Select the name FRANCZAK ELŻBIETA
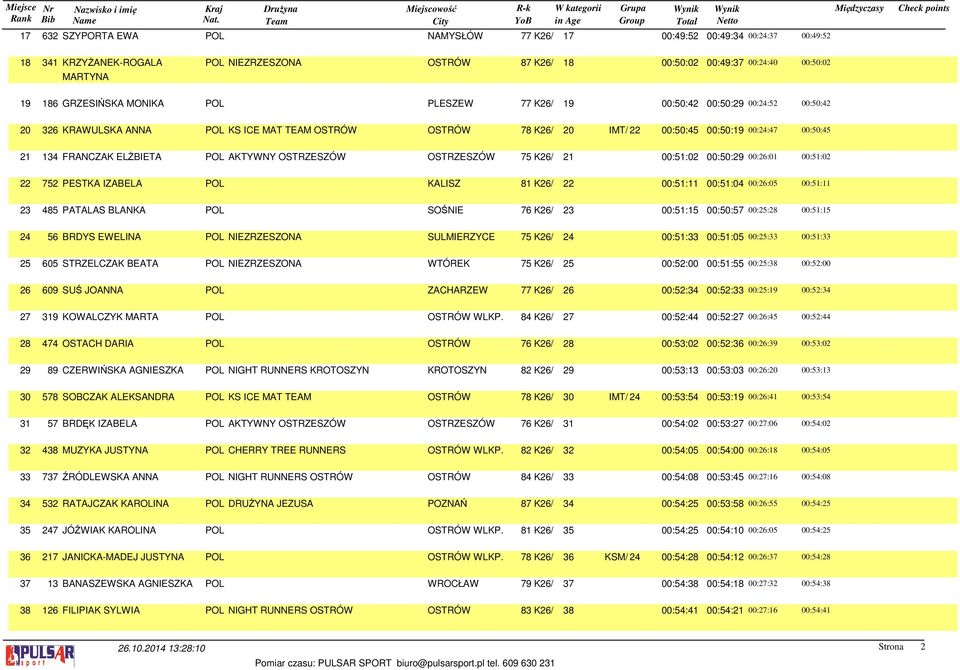The image size is (960, 670). (x=112, y=157)
